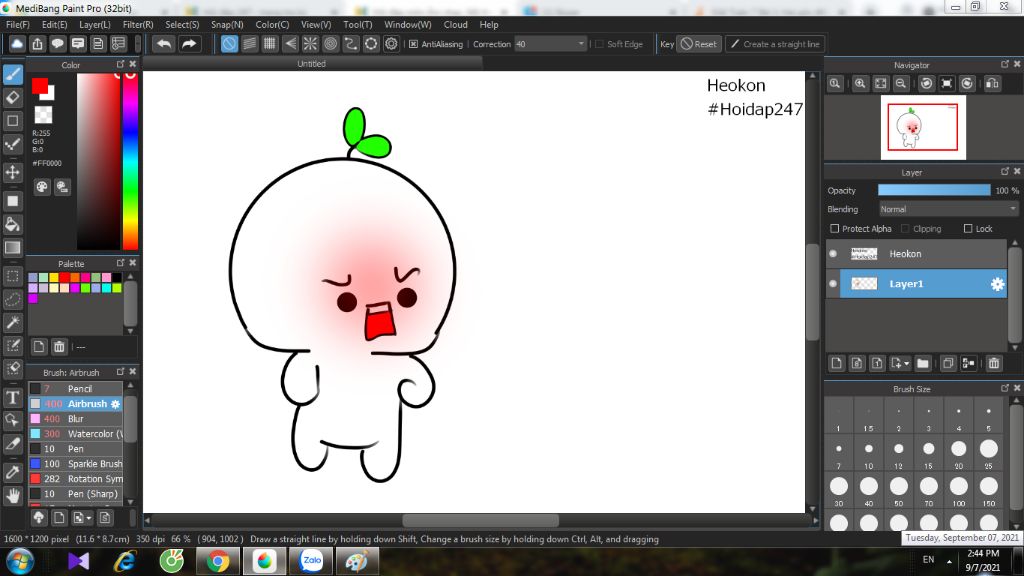This screenshot has width=1024, height=576.
Task: Open the Blending mode dropdown
Action: (948, 209)
